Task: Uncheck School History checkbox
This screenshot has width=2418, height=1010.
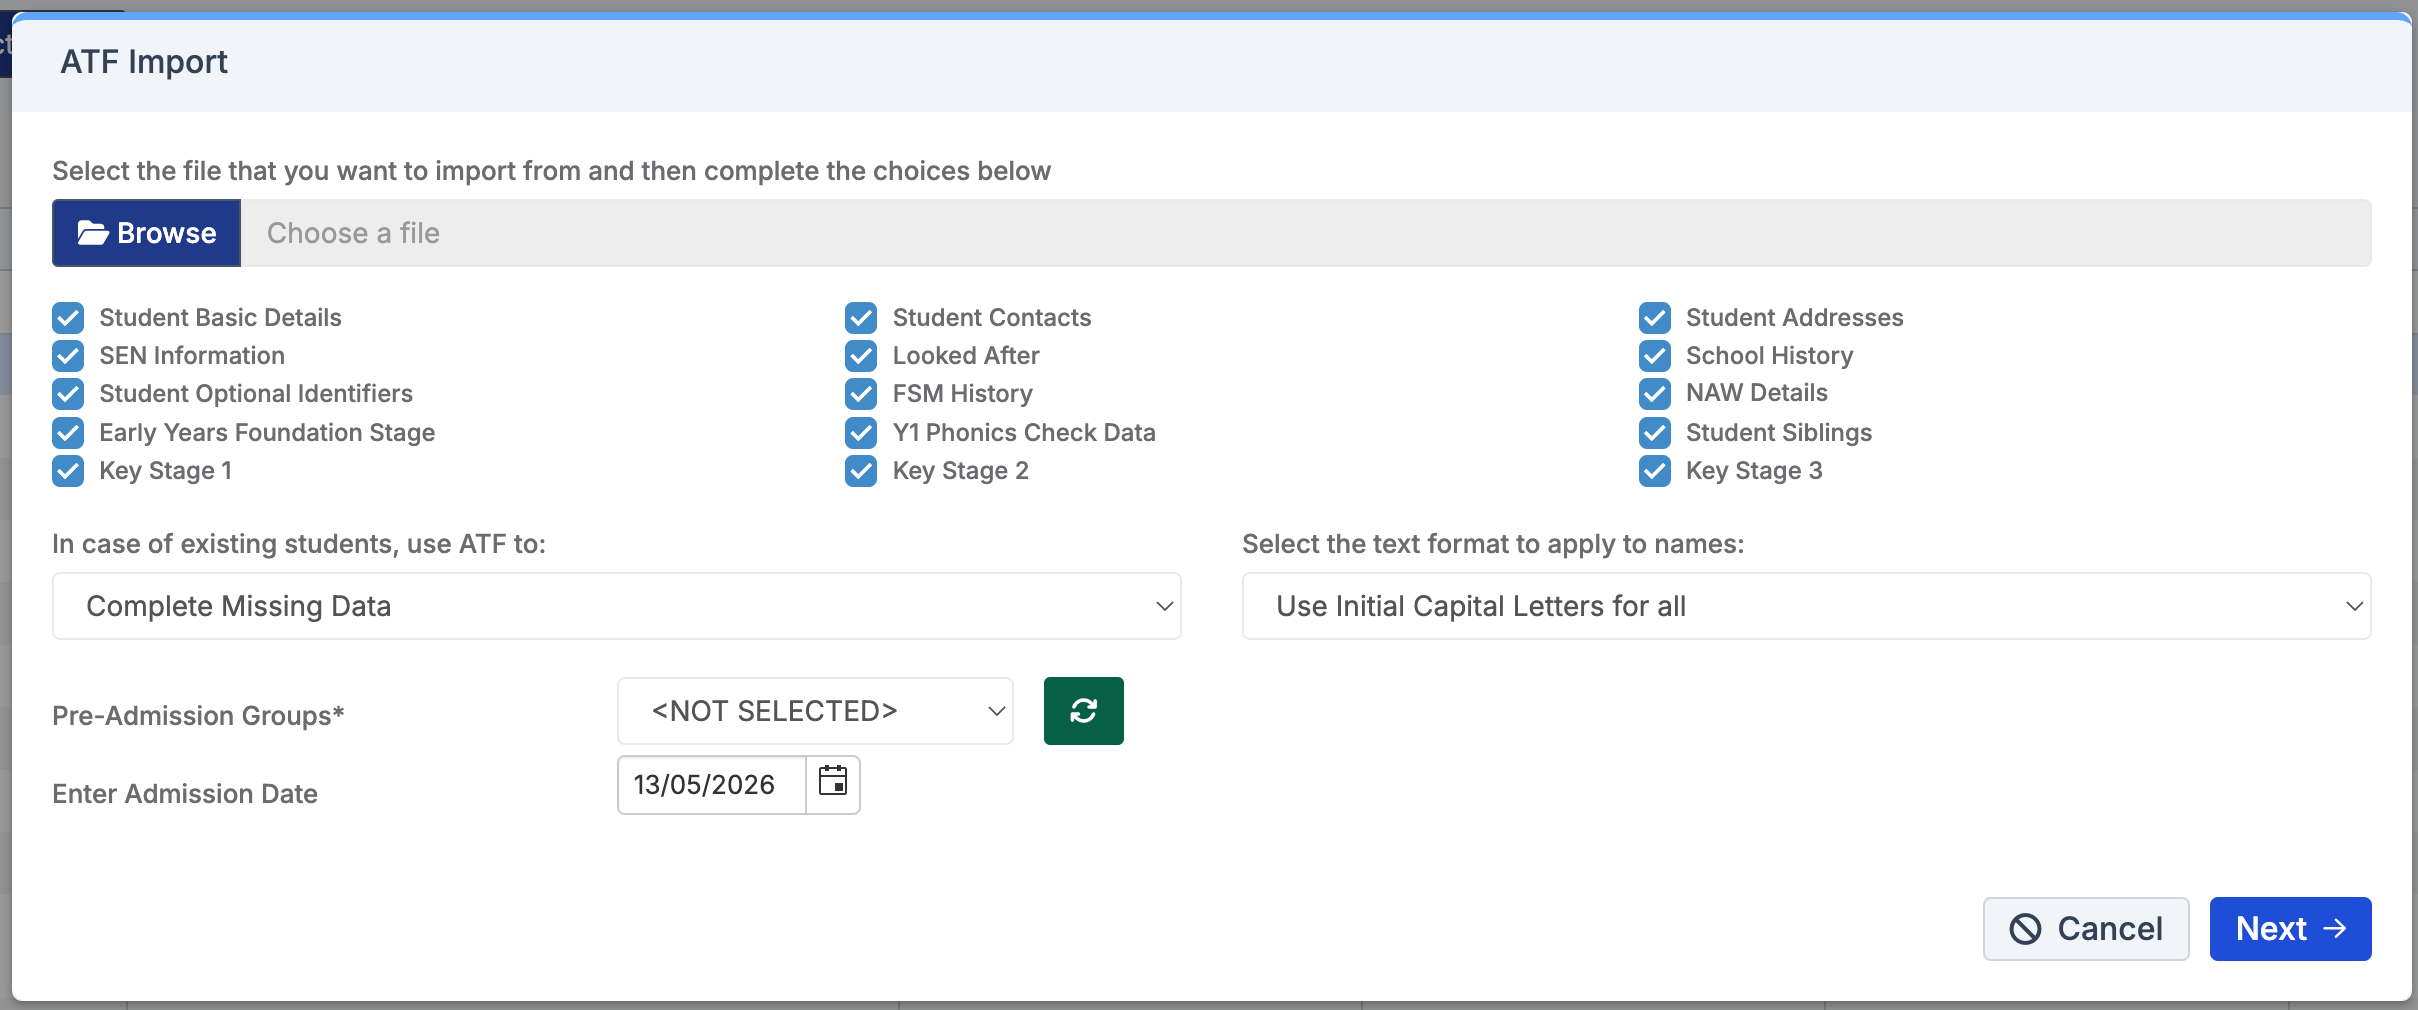Action: coord(1655,356)
